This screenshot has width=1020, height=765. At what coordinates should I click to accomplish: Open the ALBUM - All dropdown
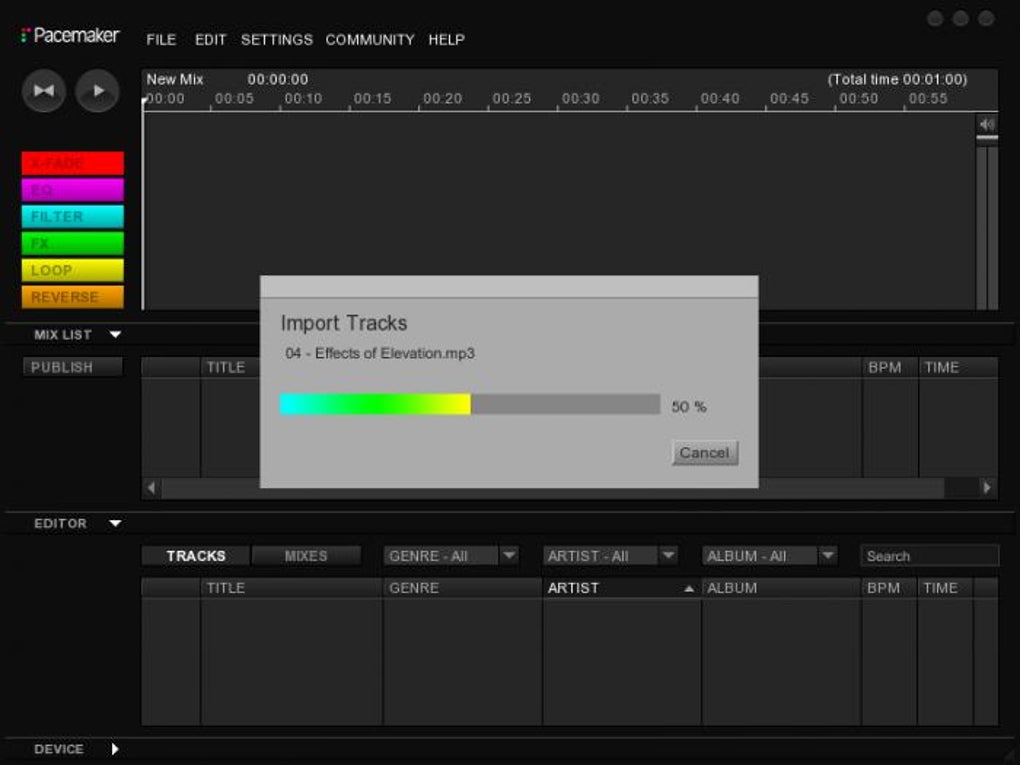click(769, 556)
